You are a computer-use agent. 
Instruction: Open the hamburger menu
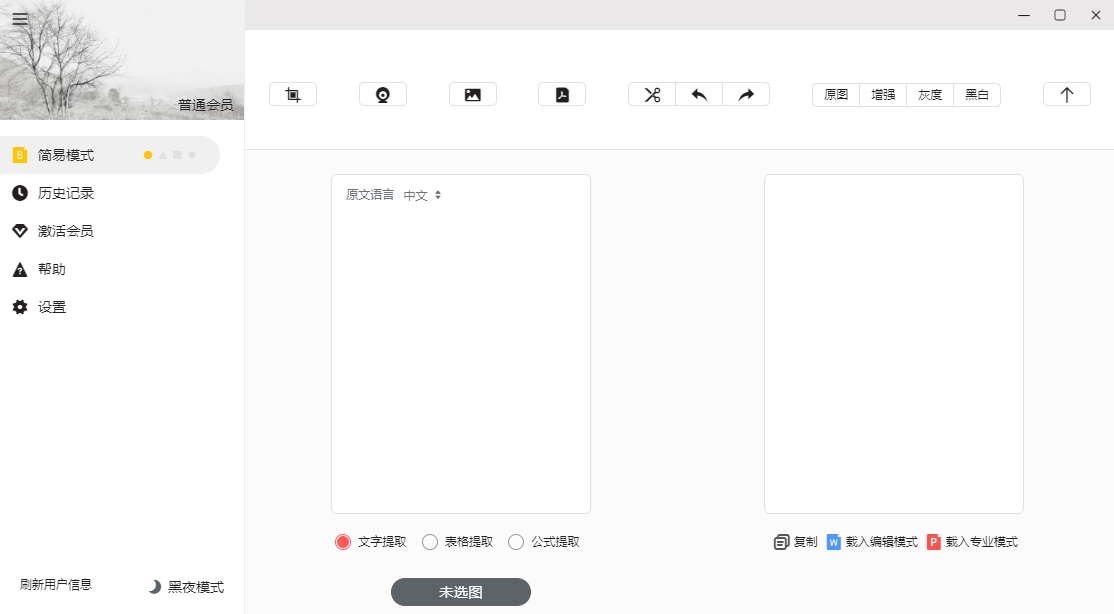click(20, 18)
